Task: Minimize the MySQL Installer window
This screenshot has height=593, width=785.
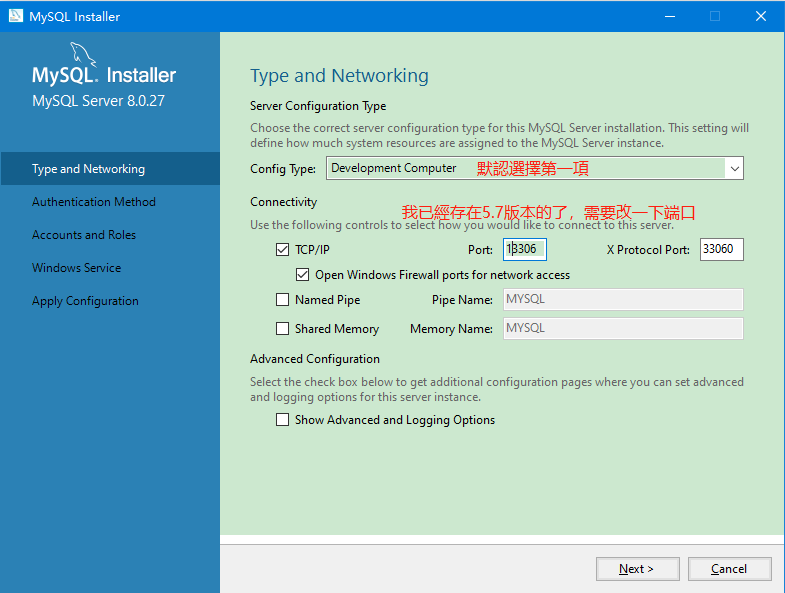Action: point(670,16)
